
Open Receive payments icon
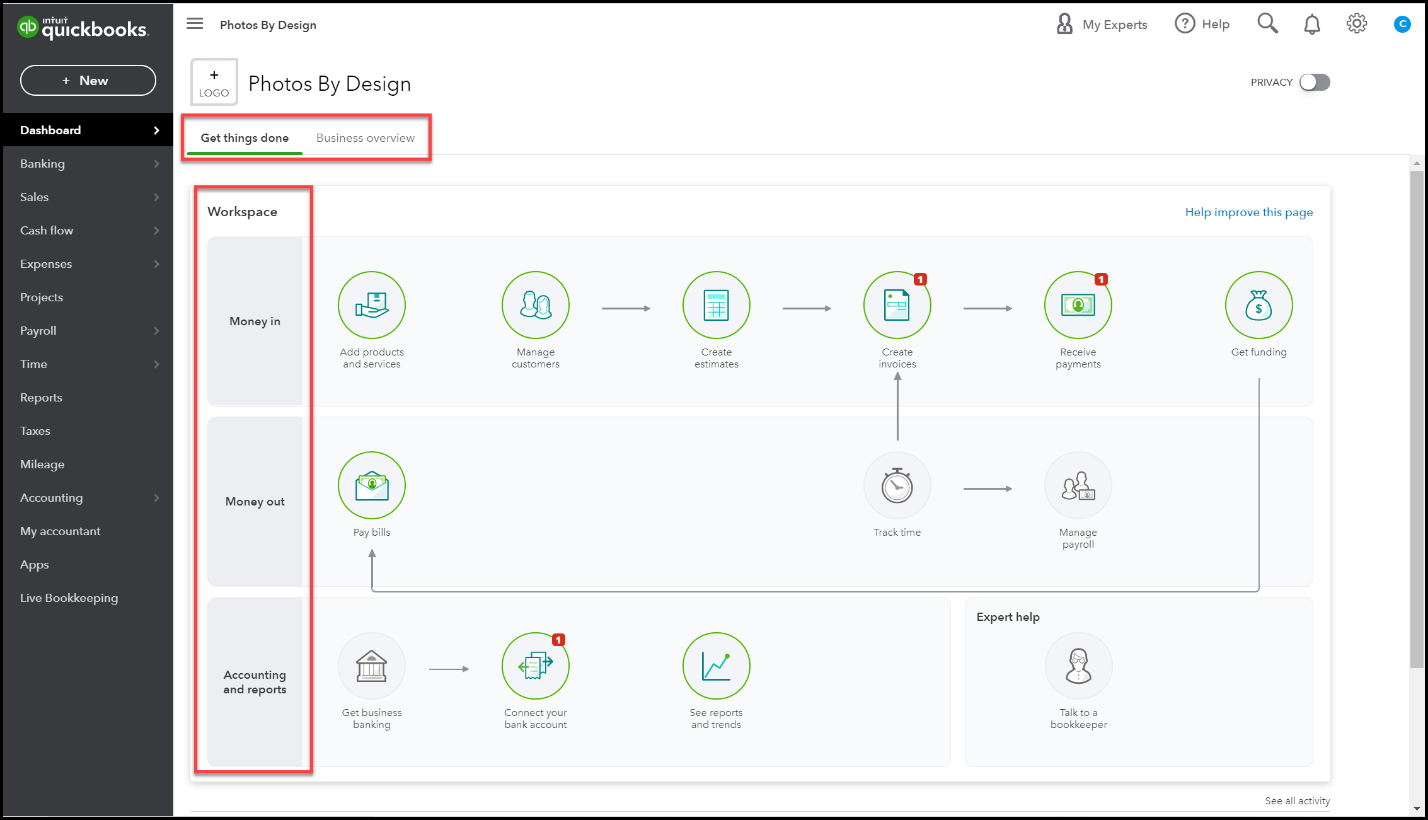(1078, 305)
